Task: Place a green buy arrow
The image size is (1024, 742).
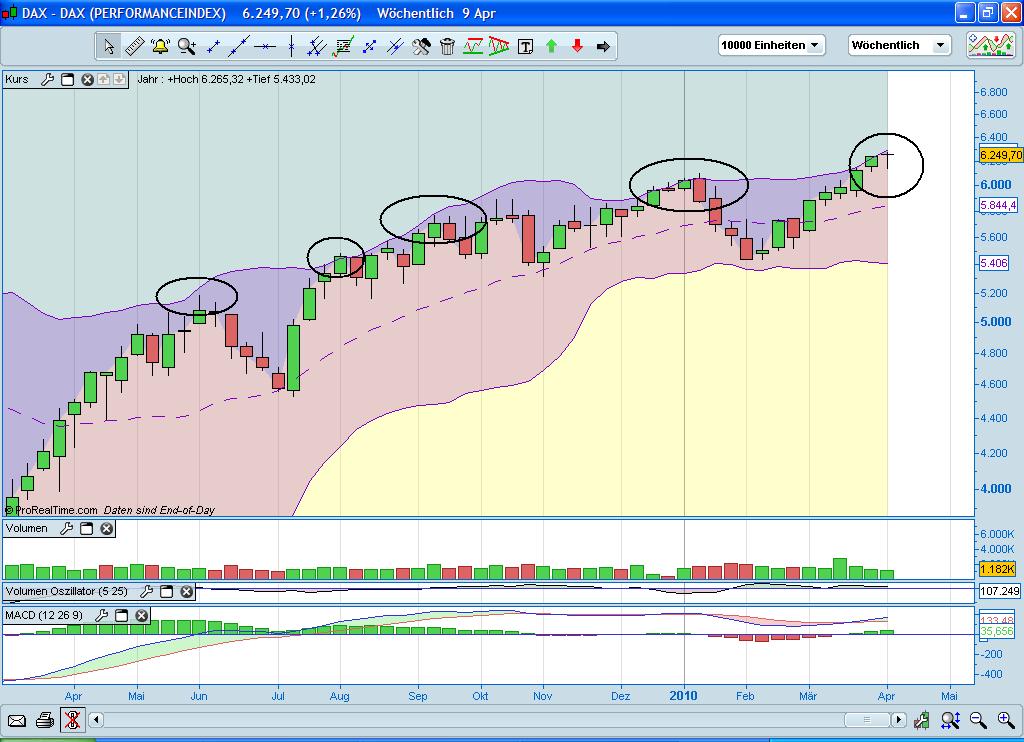Action: [551, 45]
